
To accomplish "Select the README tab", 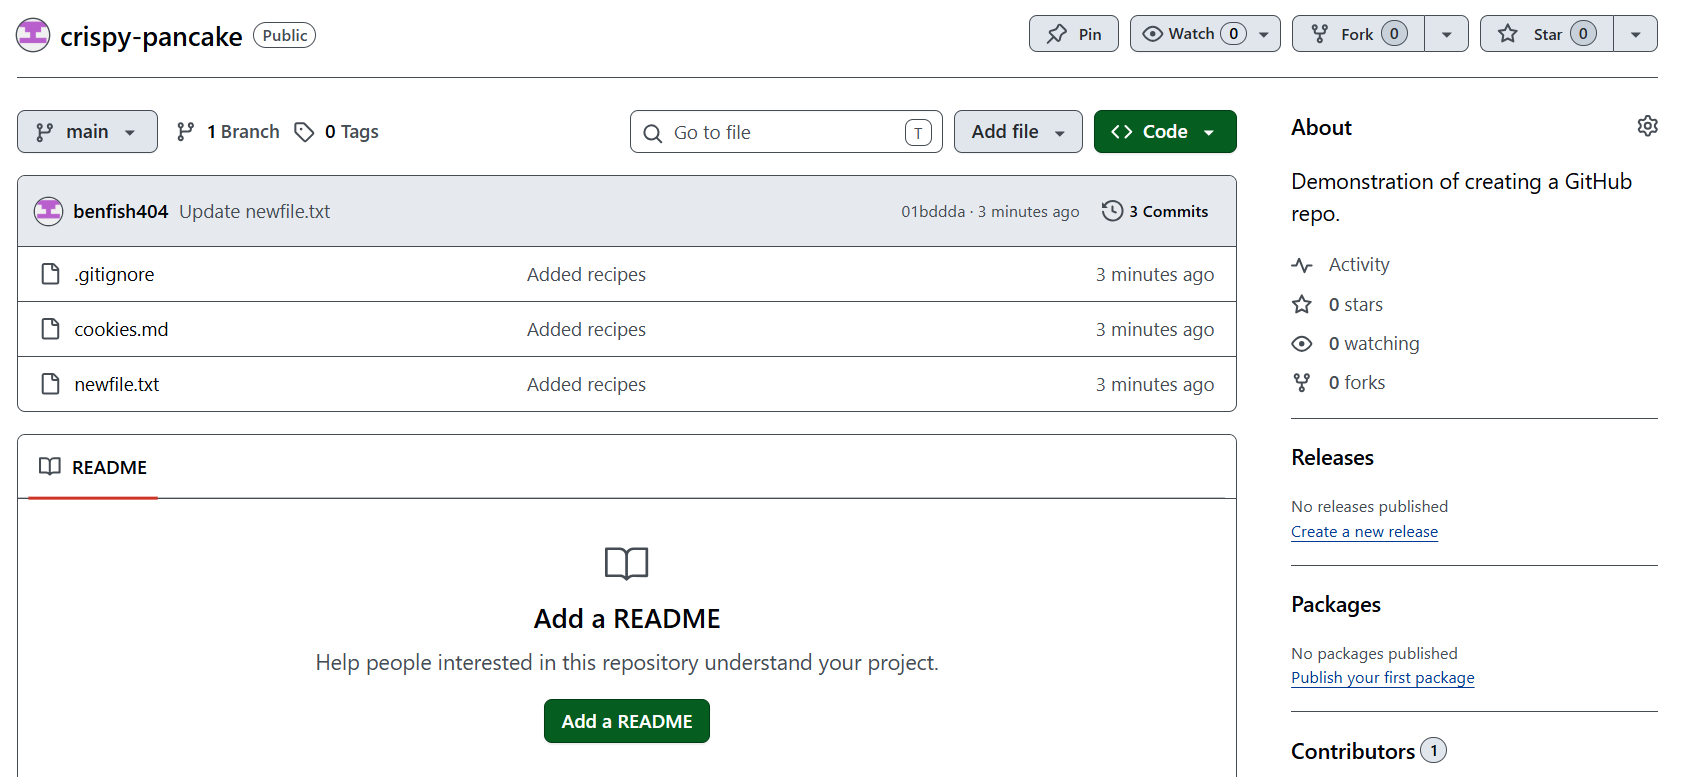I will coord(93,467).
